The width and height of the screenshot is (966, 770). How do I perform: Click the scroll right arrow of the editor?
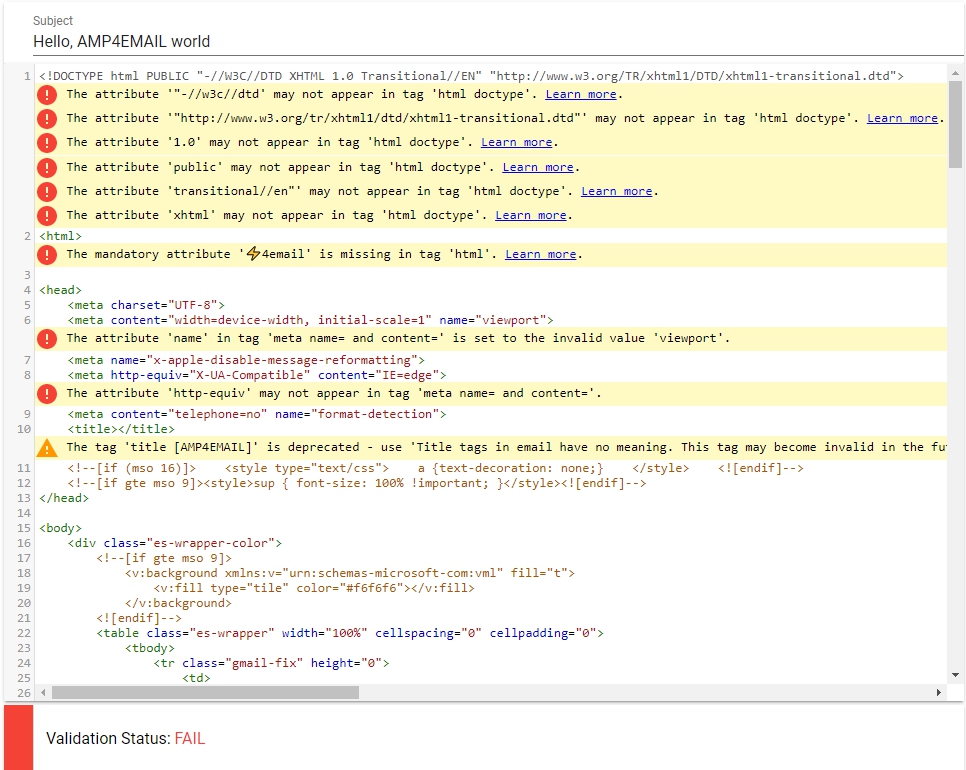tap(939, 692)
